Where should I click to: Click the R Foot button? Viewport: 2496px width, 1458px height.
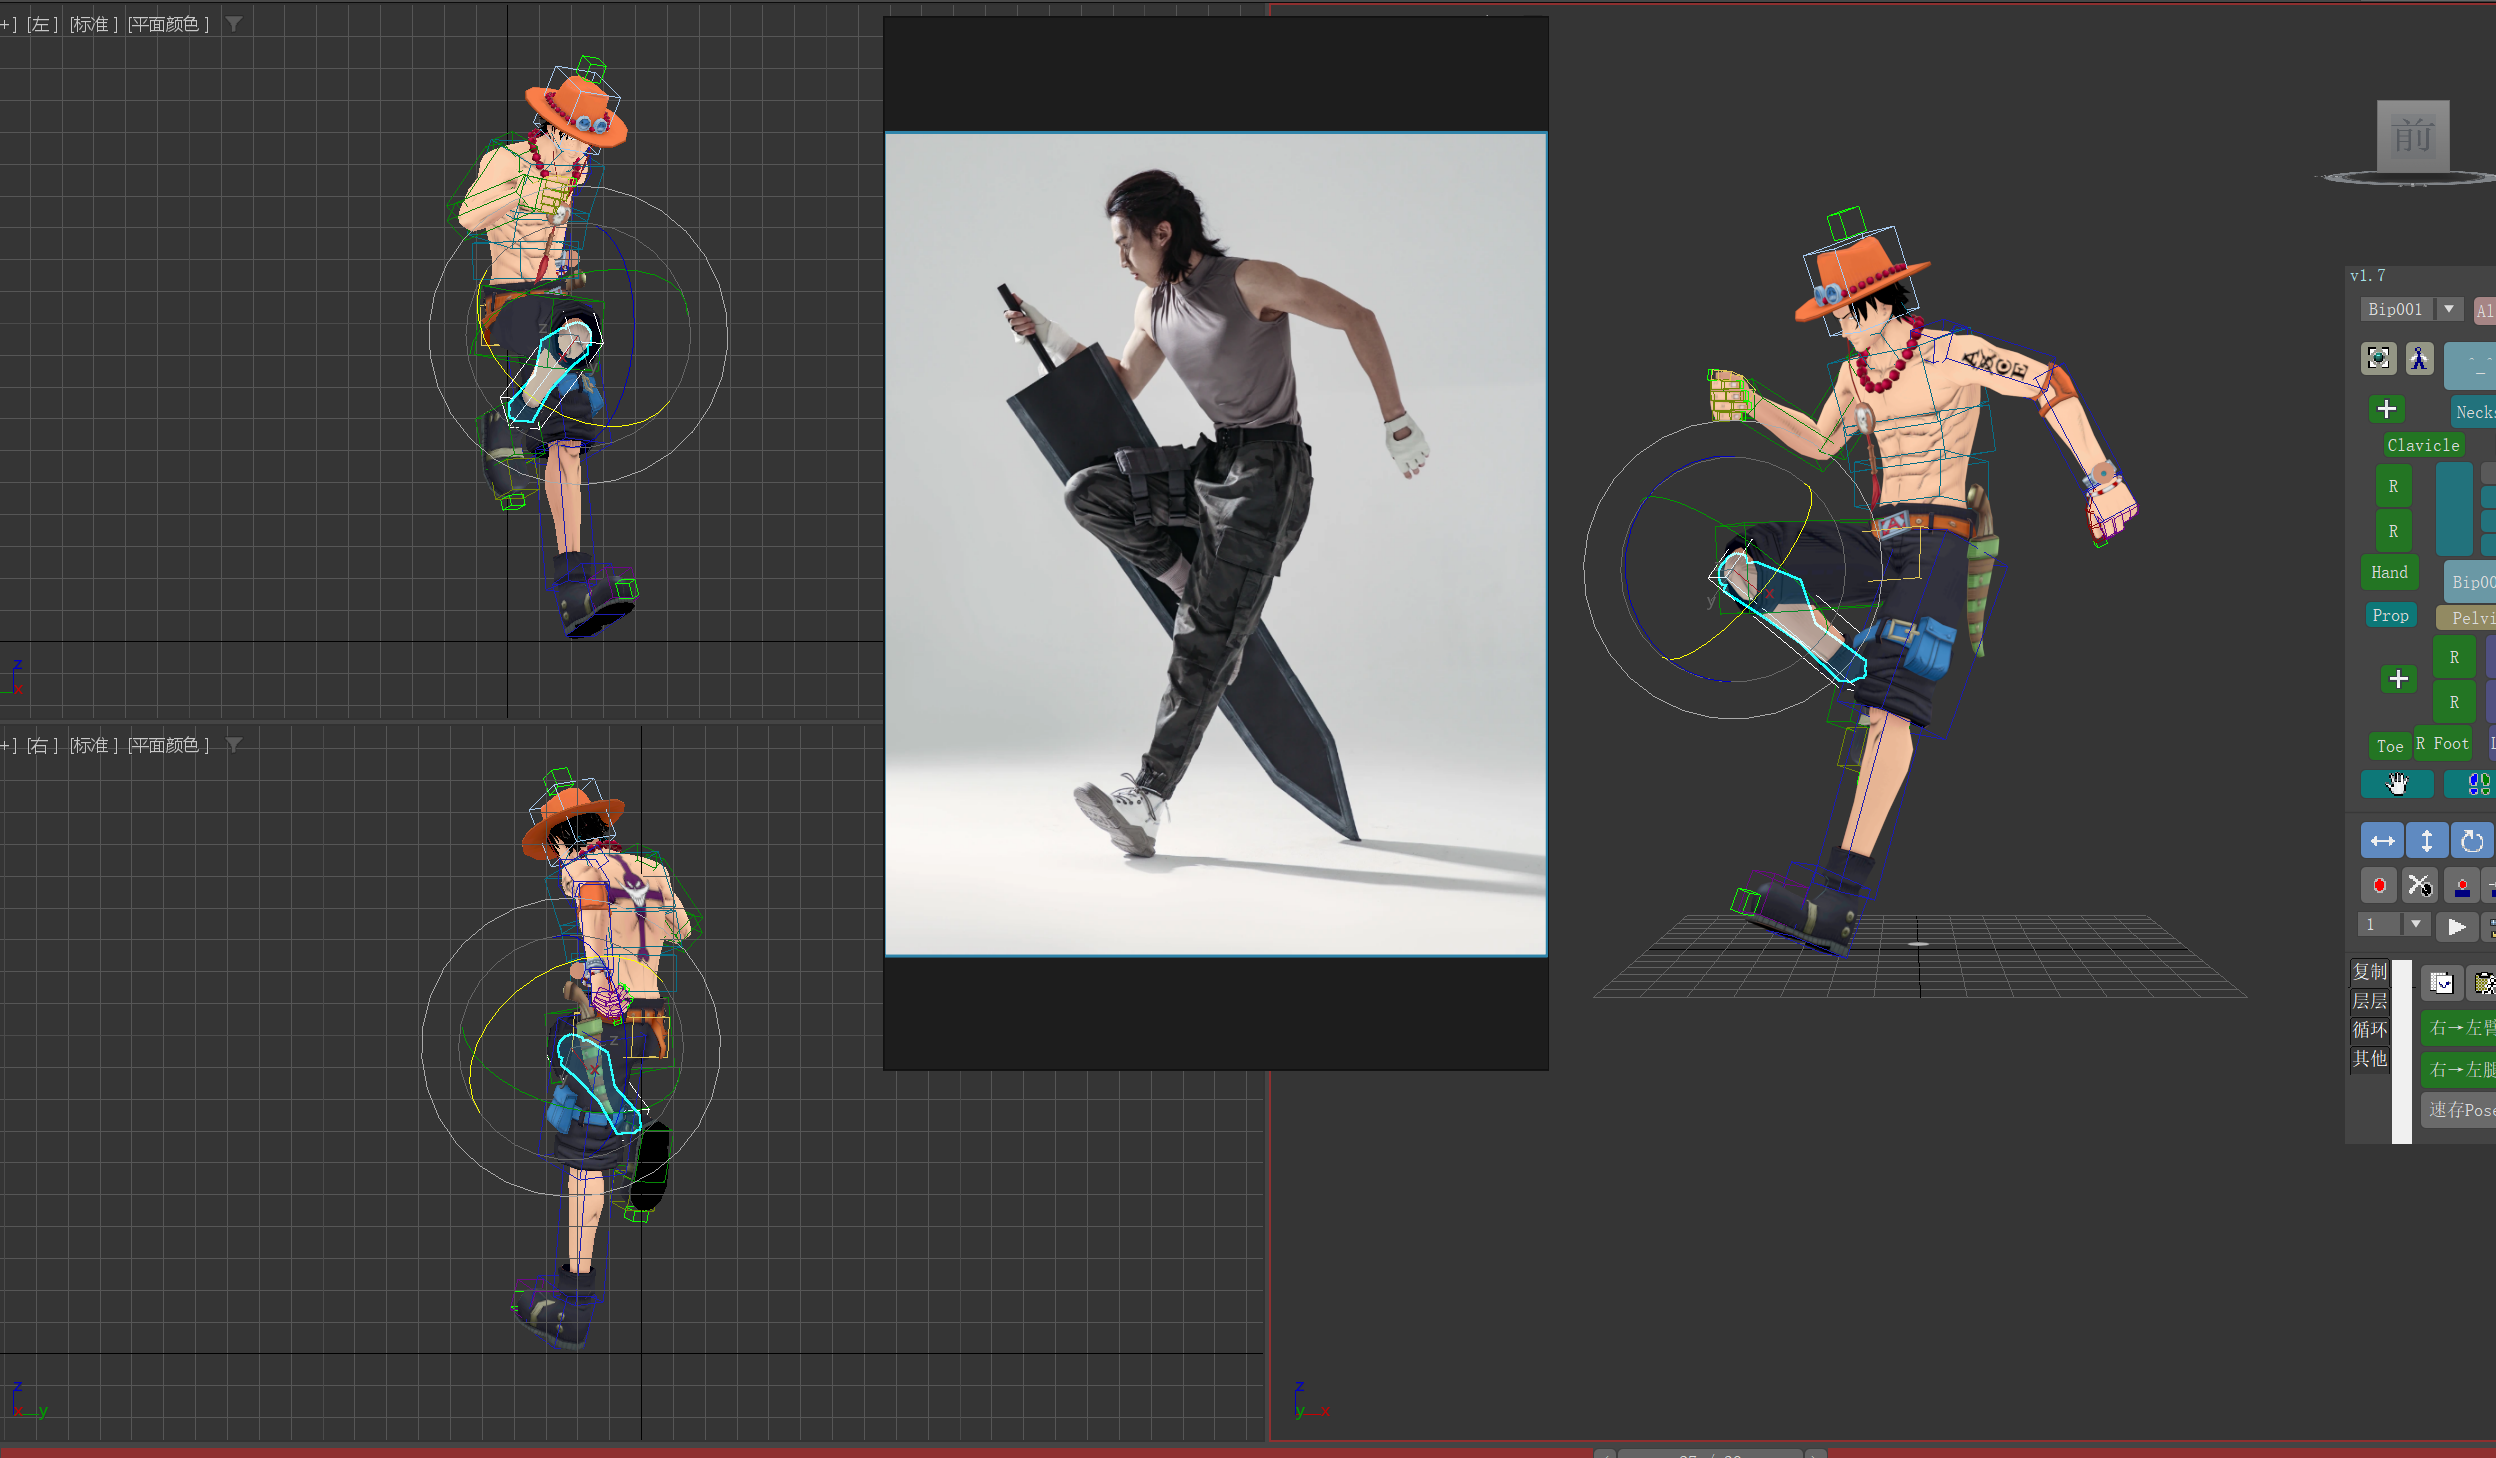(2442, 743)
